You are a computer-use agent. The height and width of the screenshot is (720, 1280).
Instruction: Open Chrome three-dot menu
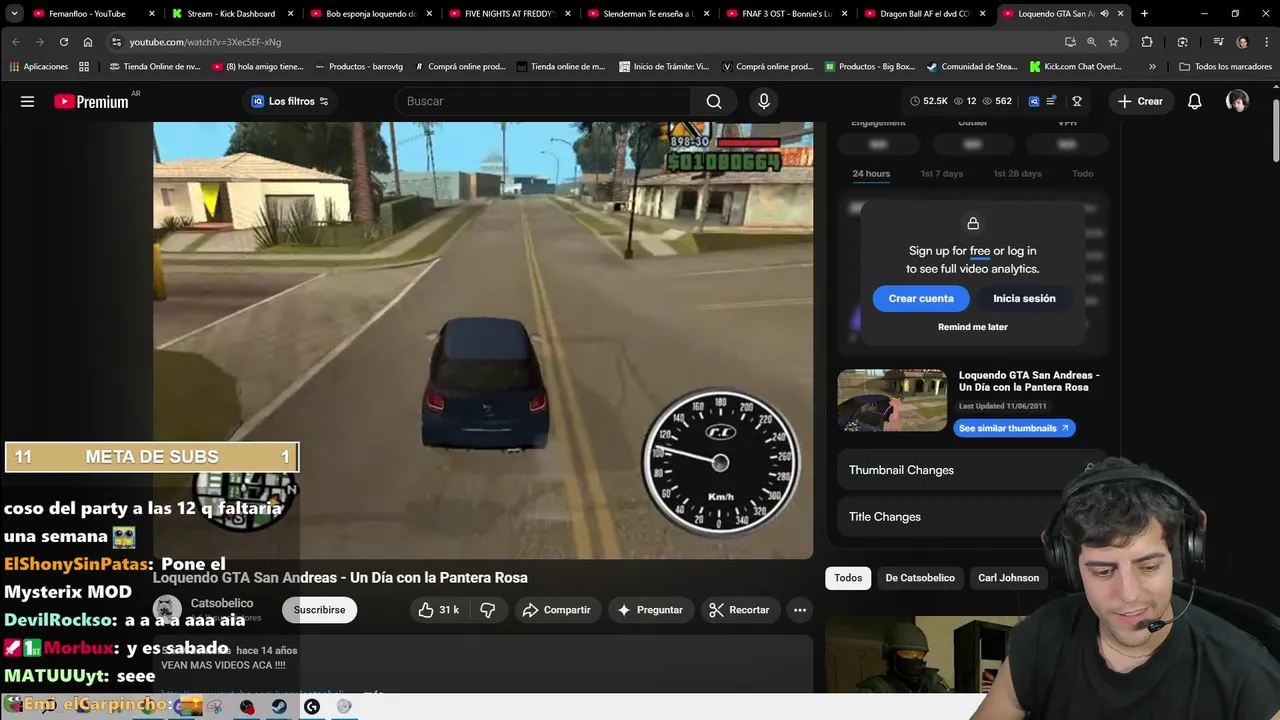point(1265,42)
